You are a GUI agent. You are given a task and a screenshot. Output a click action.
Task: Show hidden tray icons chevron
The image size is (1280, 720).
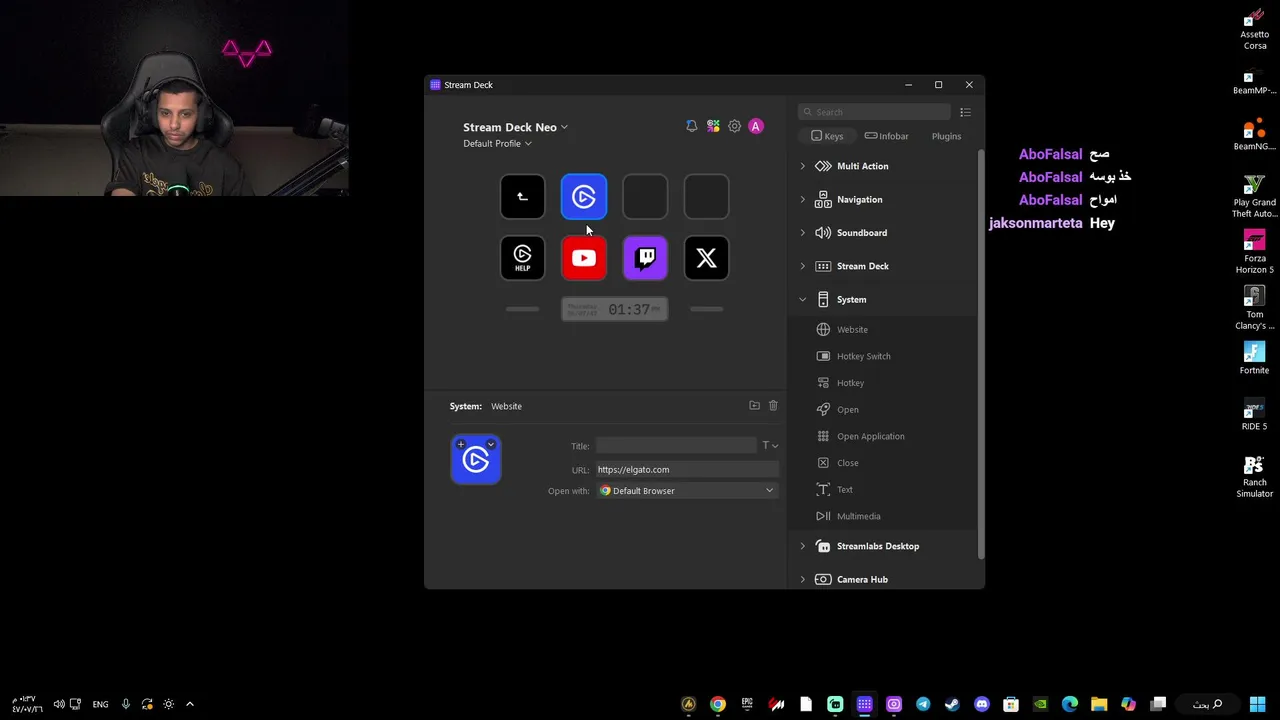coord(190,704)
